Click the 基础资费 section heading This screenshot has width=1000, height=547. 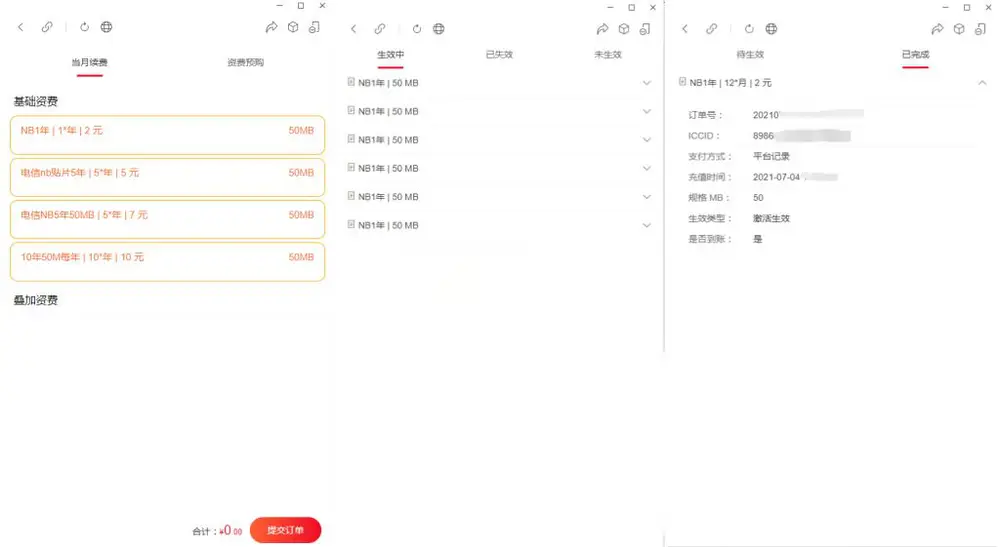(36, 101)
